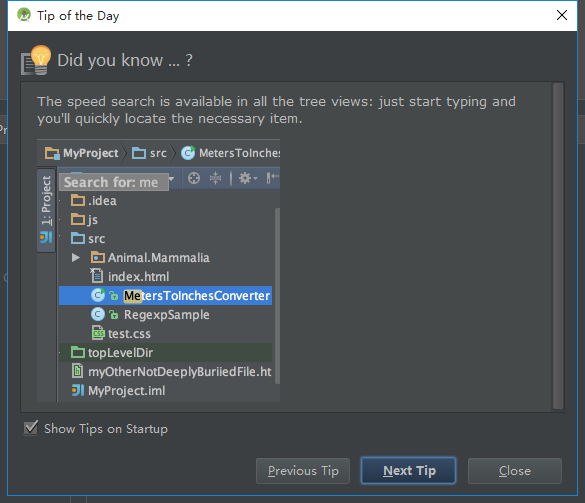Go back with Previous Tip button
585x503 pixels.
click(303, 471)
